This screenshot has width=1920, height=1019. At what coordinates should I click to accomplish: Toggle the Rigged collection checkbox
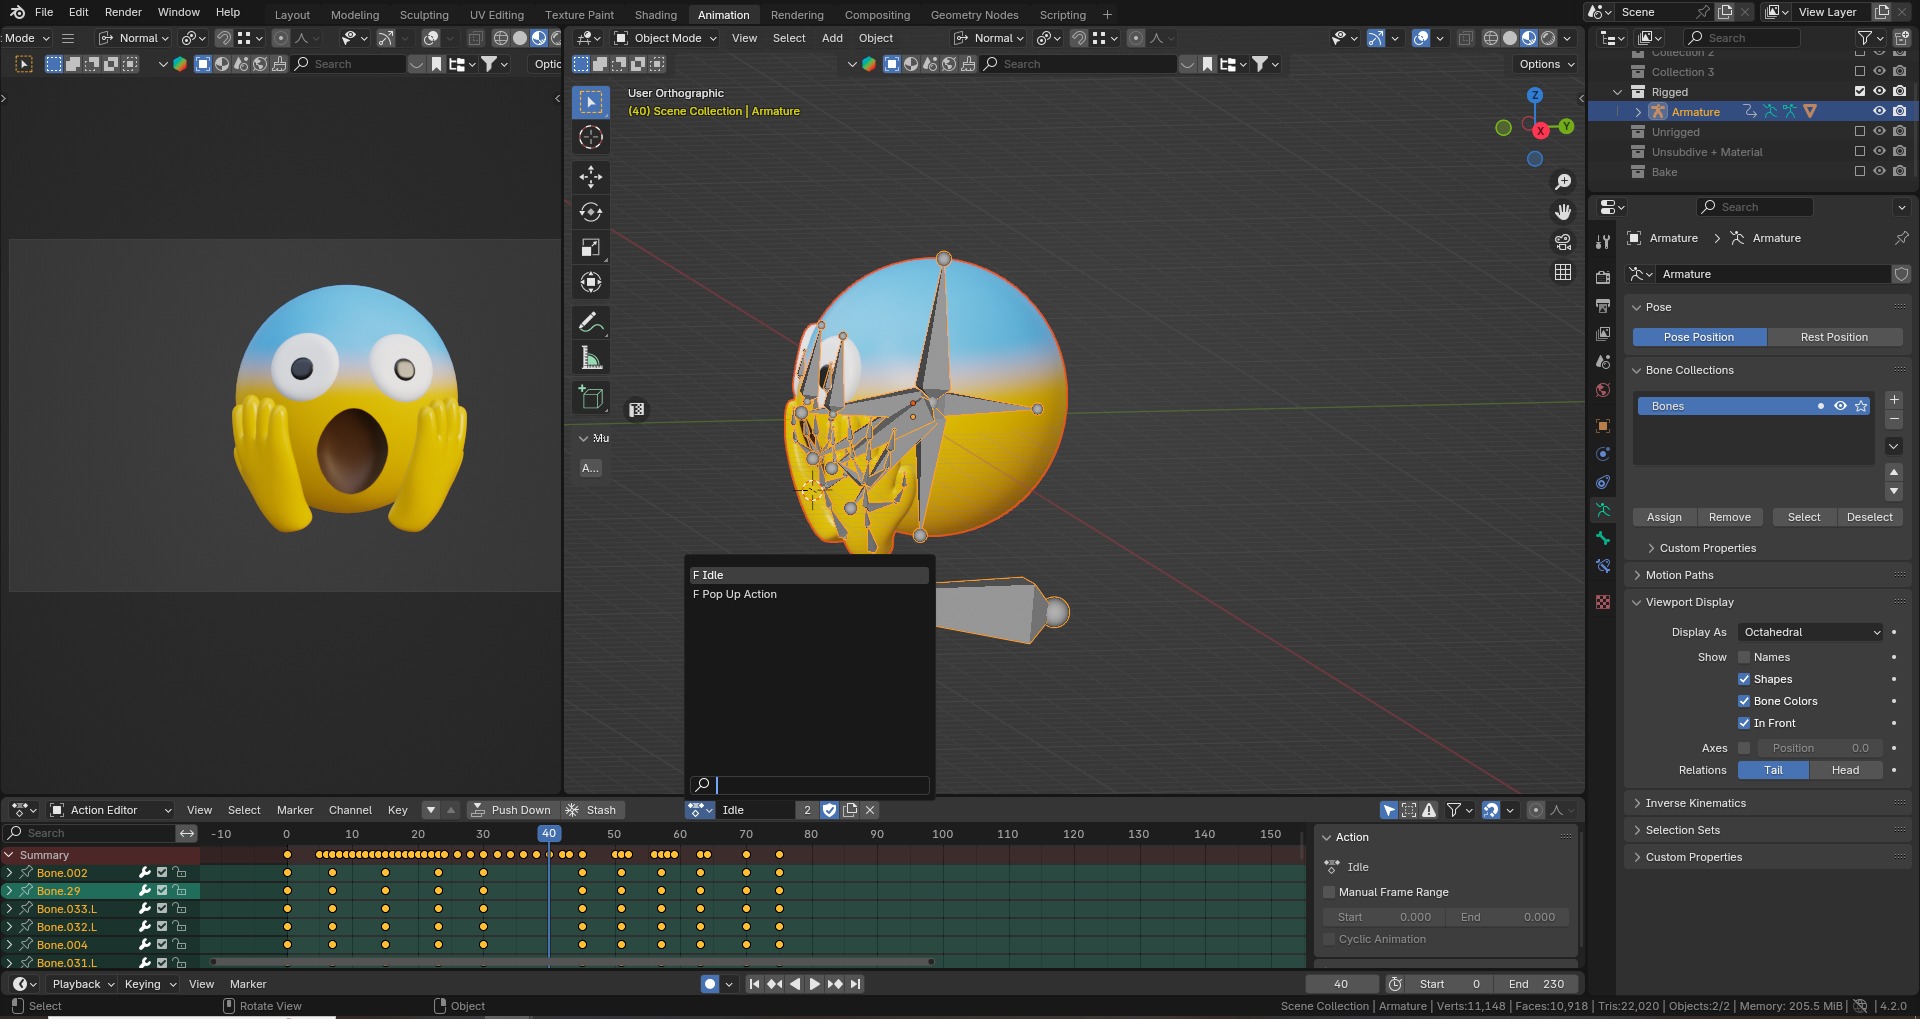click(1860, 91)
